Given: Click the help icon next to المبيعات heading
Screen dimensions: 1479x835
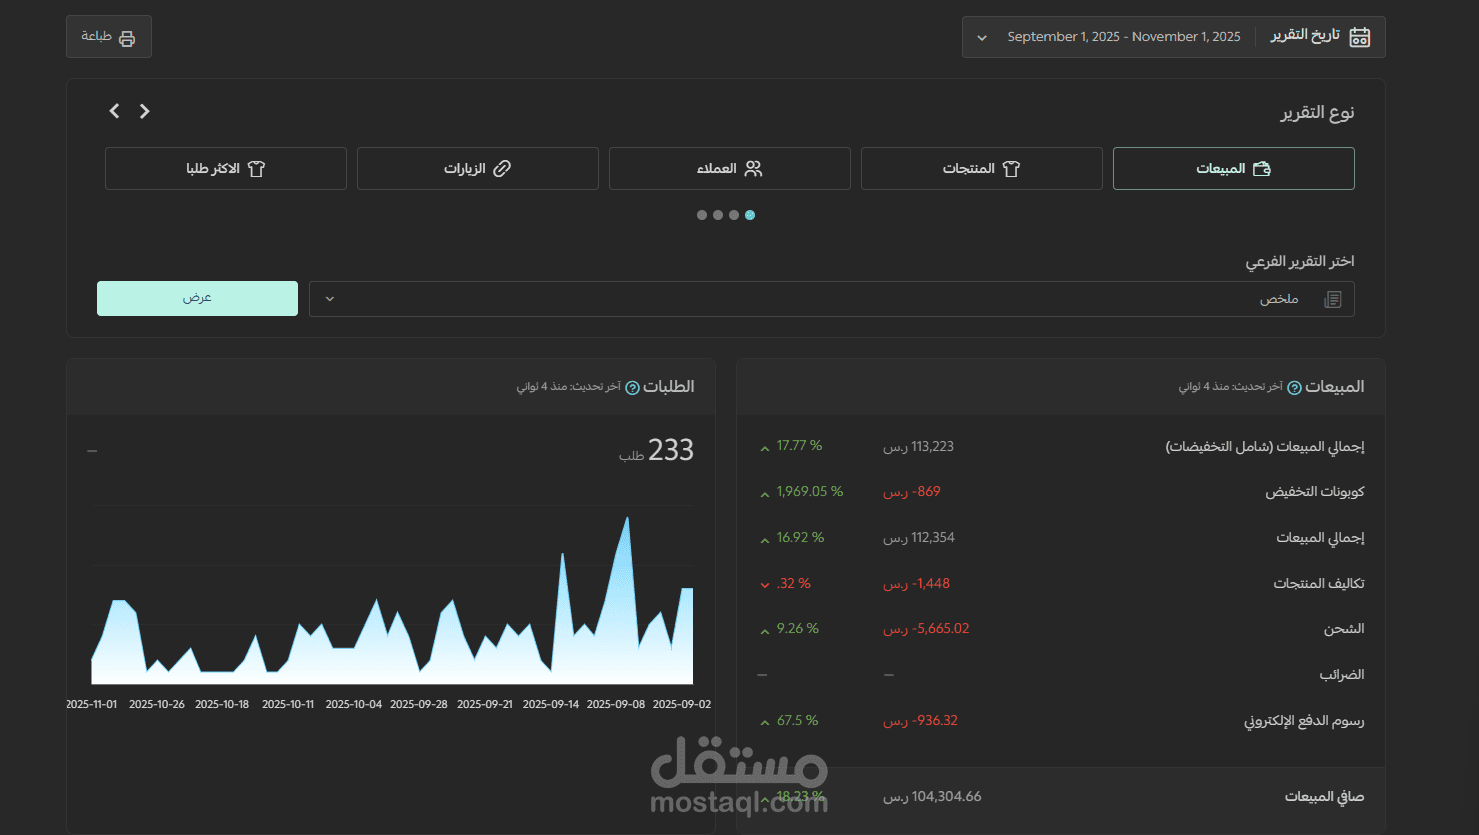Looking at the screenshot, I should pos(1294,388).
